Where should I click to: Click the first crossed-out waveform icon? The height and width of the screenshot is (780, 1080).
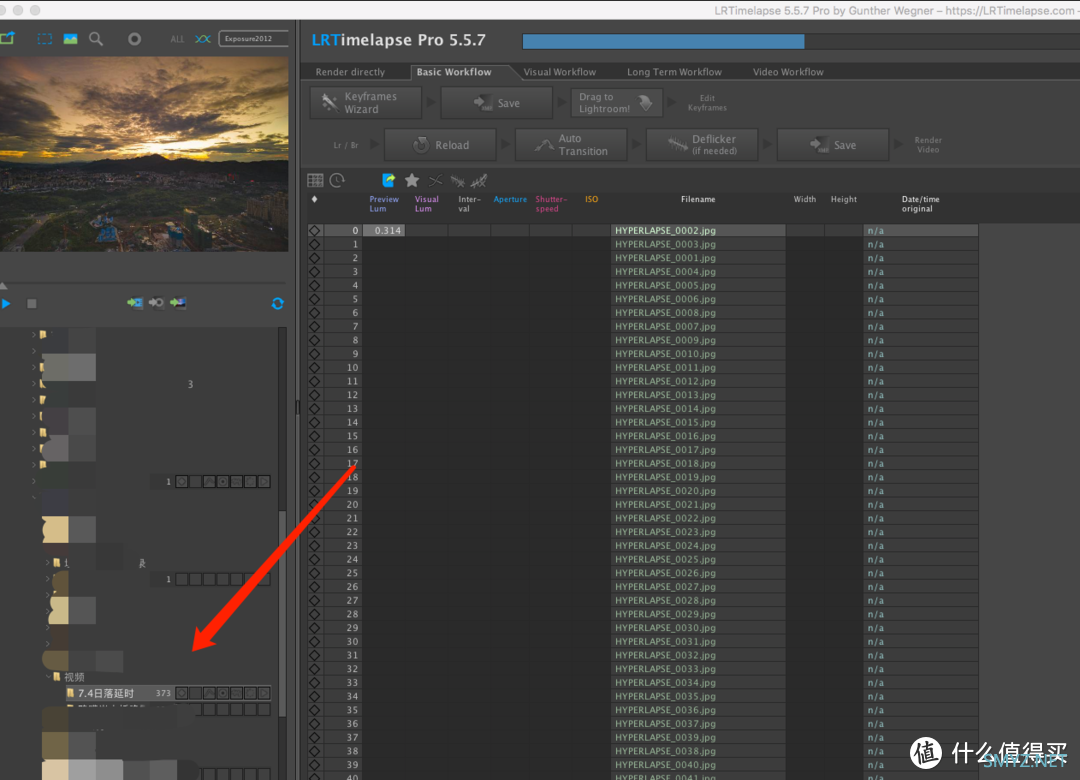(x=457, y=181)
